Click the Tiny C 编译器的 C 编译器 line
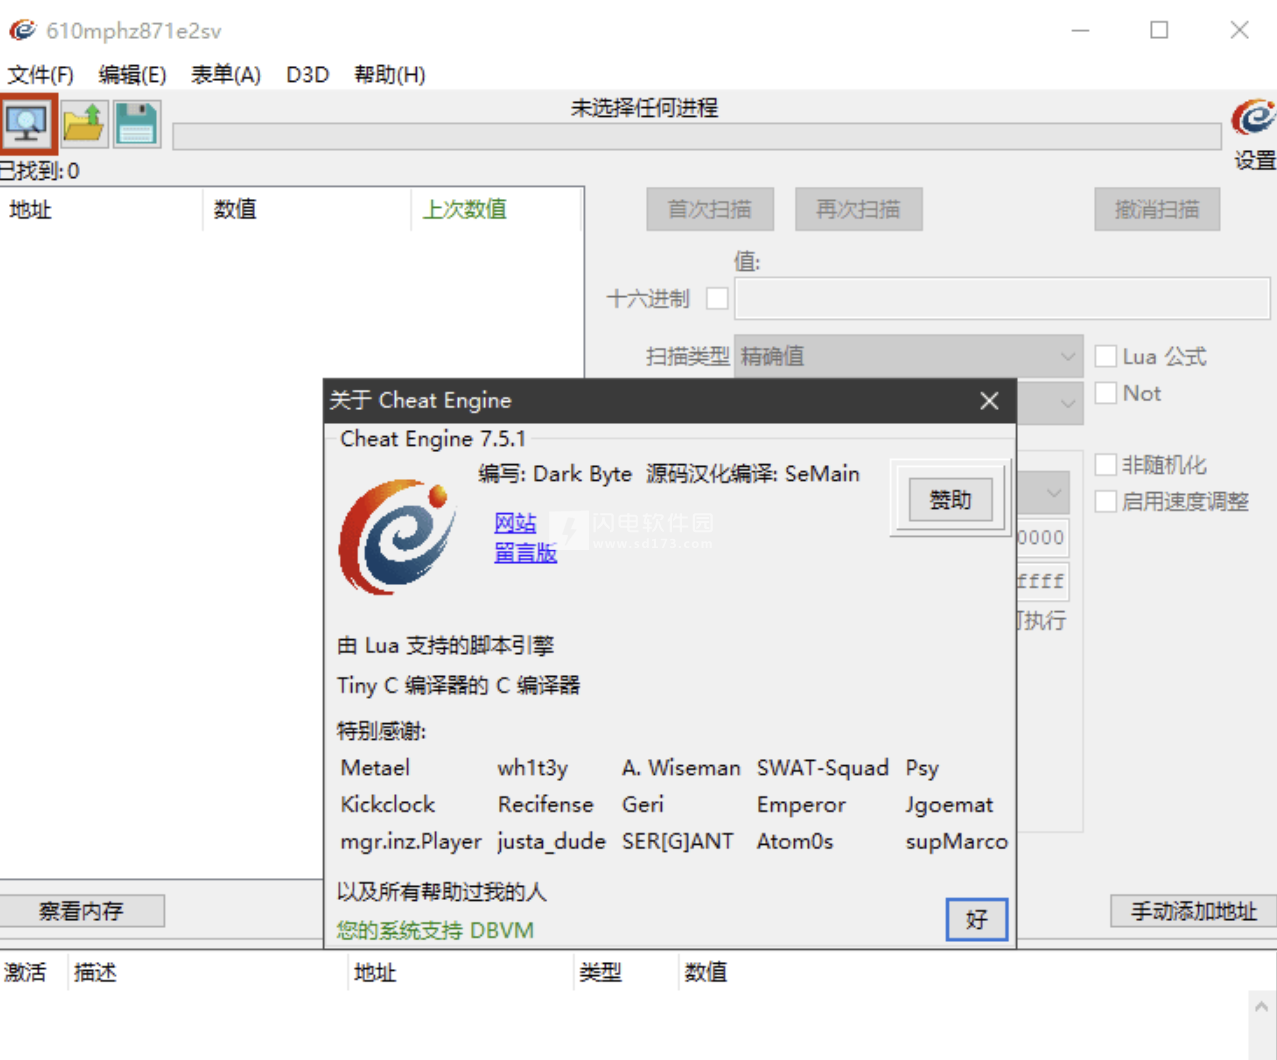 pos(459,685)
